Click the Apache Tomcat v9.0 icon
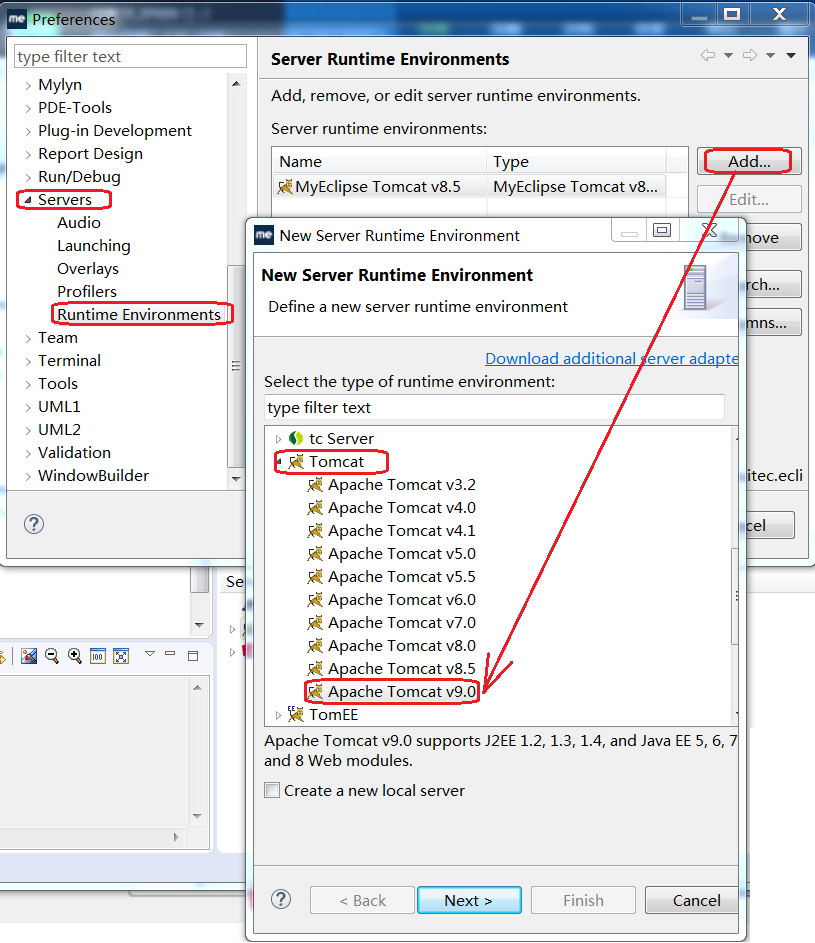Viewport: 815px width, 943px height. tap(315, 692)
